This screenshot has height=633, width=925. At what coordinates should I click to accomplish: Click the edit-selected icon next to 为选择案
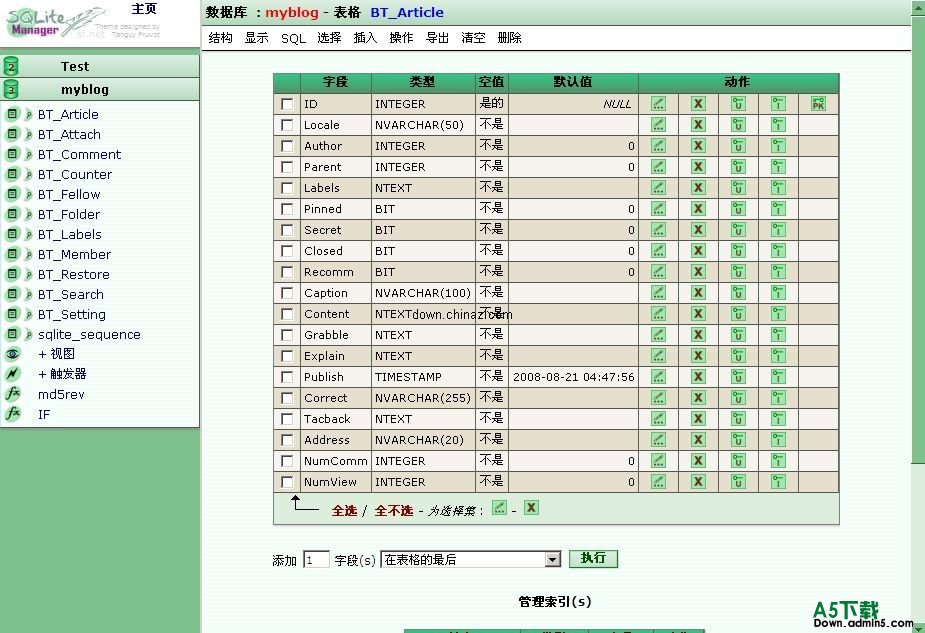pos(499,508)
